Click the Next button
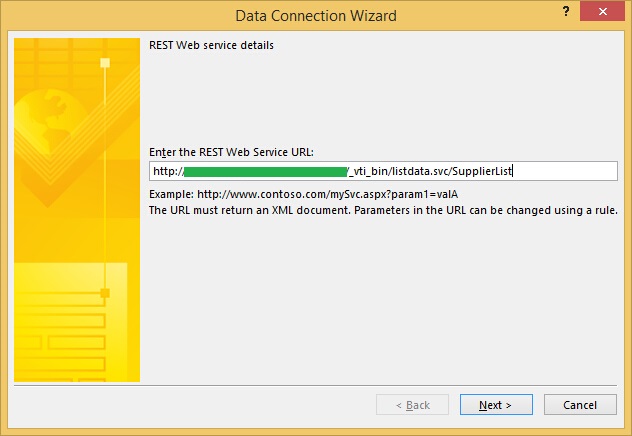632x436 pixels. (x=495, y=405)
